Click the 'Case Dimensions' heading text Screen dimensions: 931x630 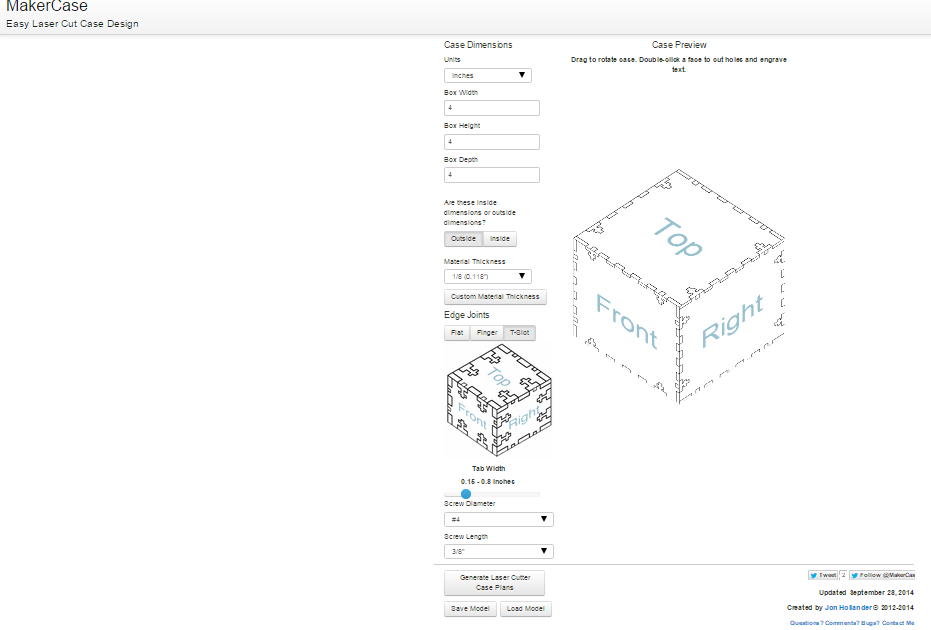pyautogui.click(x=478, y=45)
